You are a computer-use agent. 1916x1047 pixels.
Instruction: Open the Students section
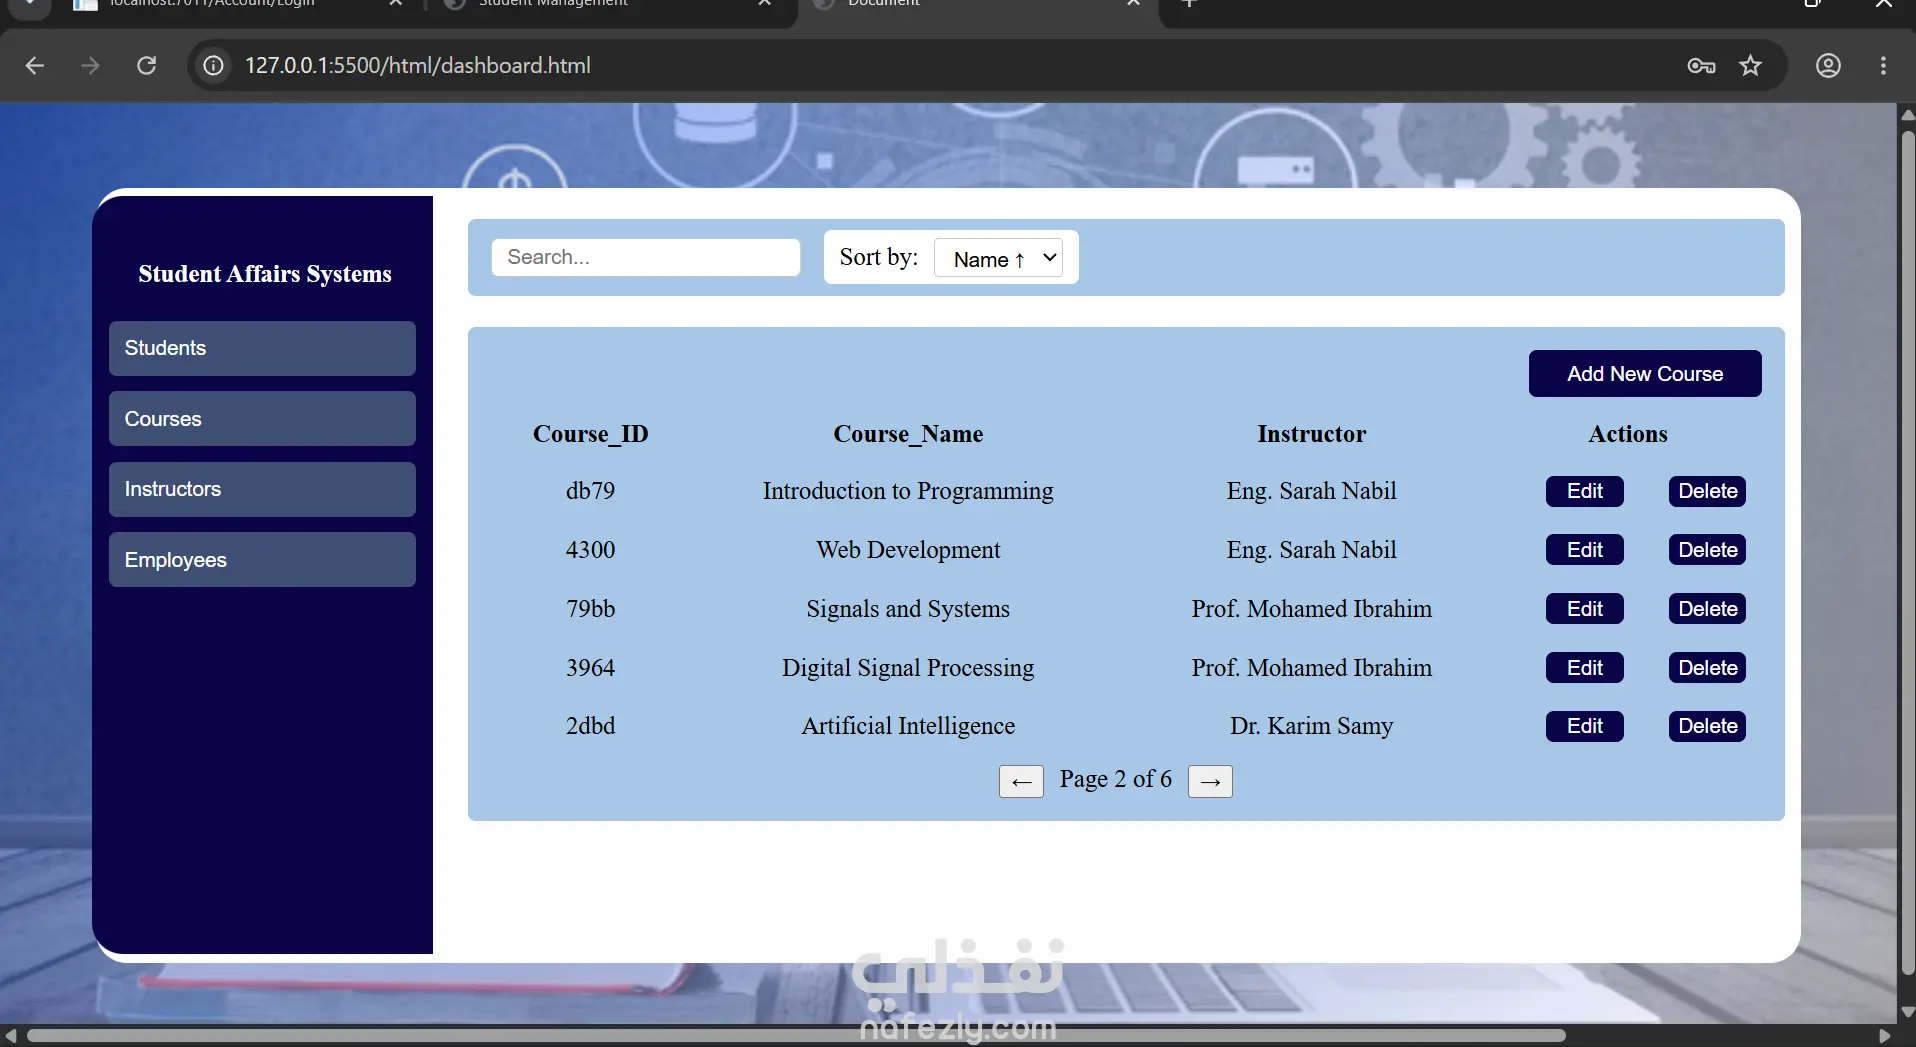262,348
